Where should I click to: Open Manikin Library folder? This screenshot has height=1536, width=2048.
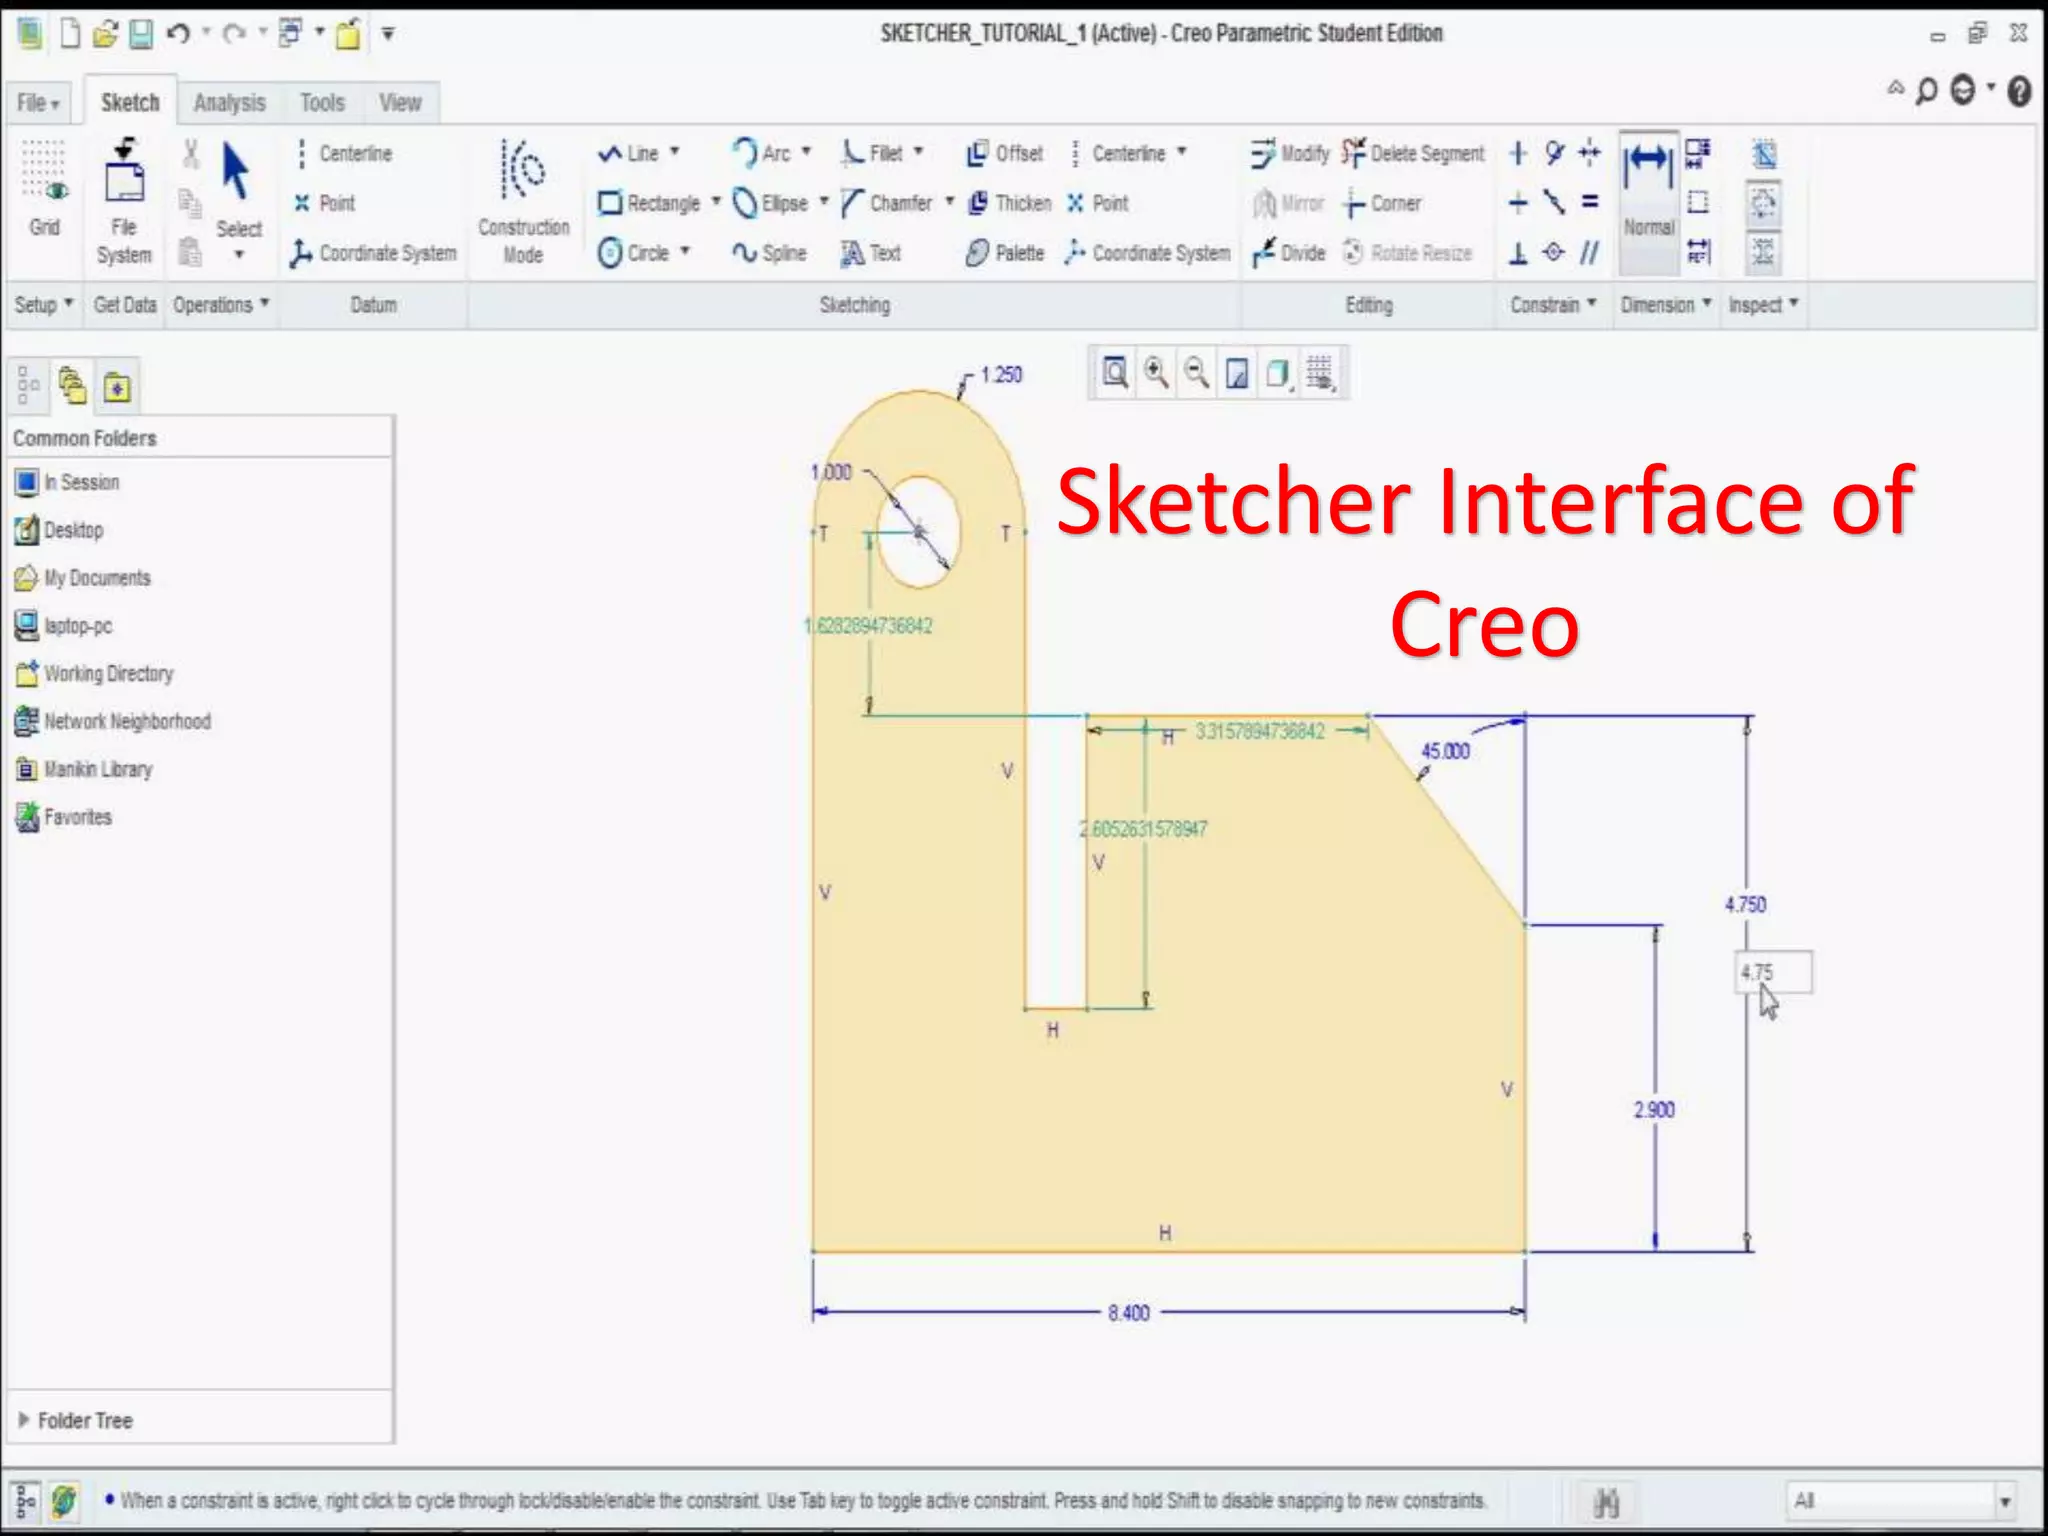pos(85,769)
